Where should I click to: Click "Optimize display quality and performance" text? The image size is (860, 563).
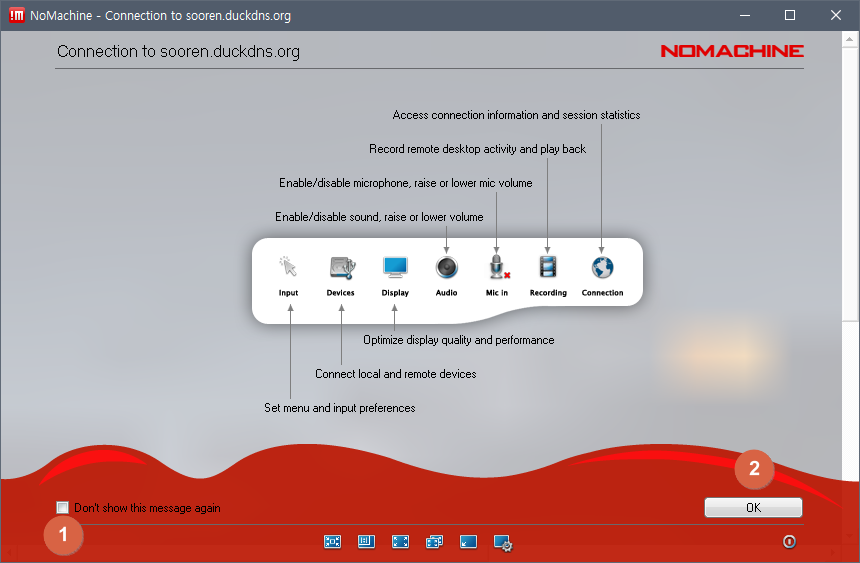coord(459,340)
